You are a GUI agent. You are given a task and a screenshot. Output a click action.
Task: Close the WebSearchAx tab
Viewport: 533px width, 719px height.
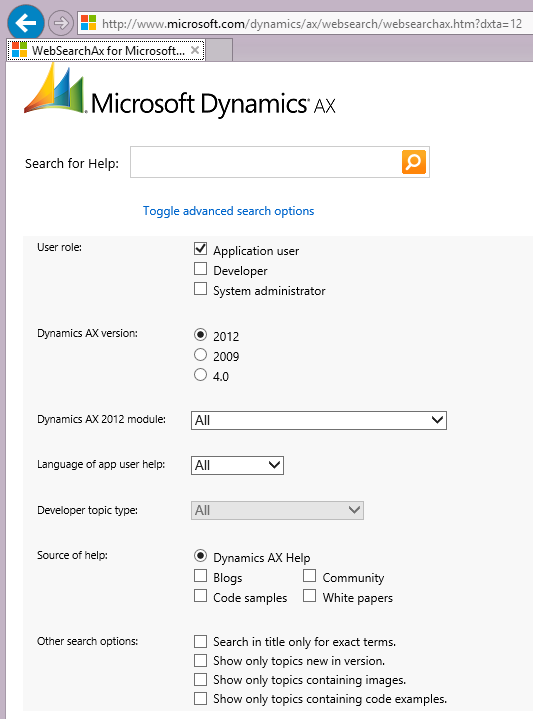click(195, 50)
